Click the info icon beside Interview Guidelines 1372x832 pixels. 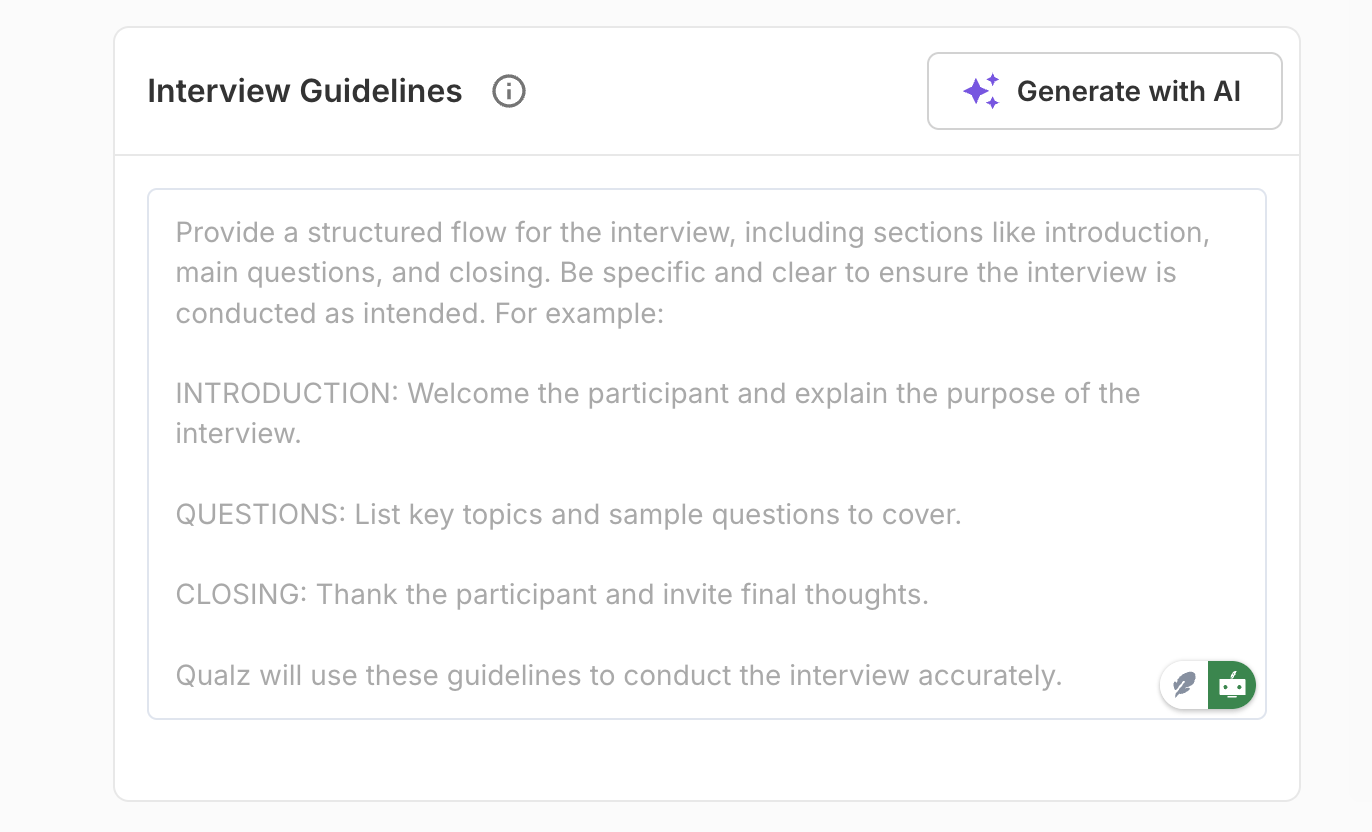(x=509, y=92)
